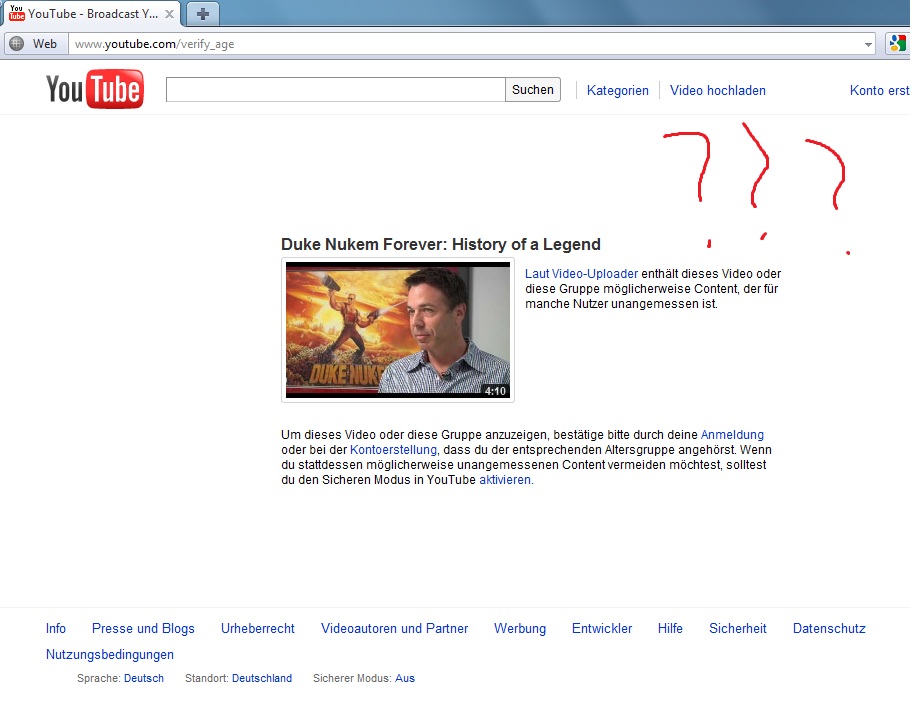Screen dimensions: 912x715
Task: Click the video title Duke Nukem Forever heading
Action: (440, 244)
